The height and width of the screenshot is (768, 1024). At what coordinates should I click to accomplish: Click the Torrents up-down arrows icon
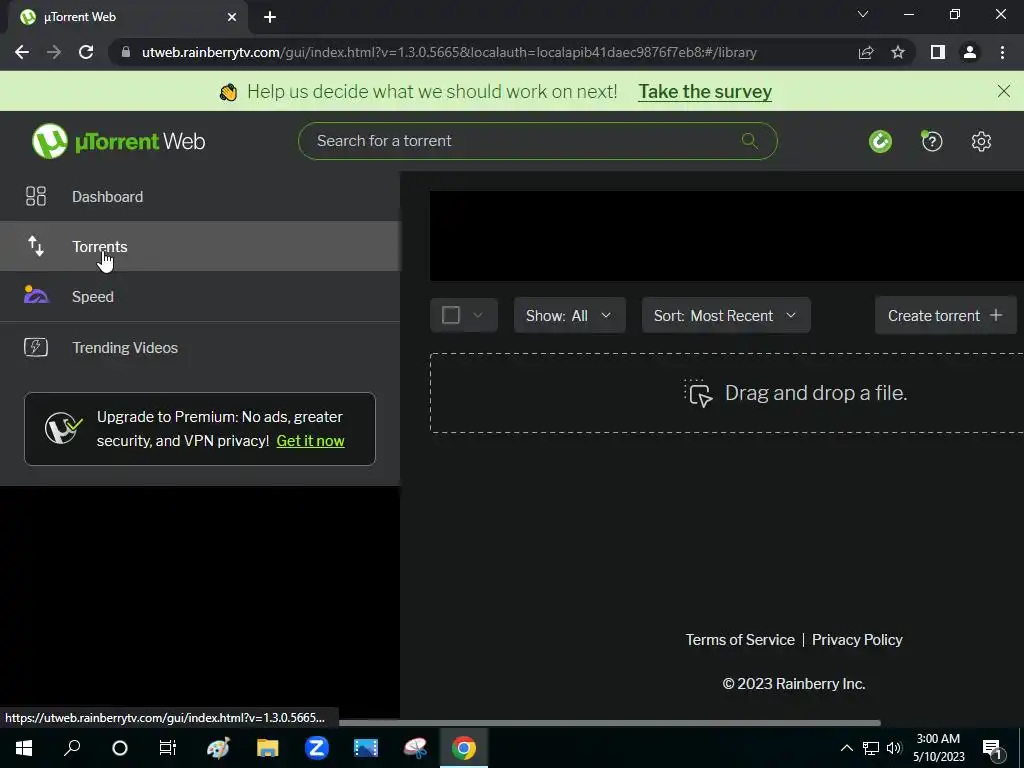click(36, 246)
